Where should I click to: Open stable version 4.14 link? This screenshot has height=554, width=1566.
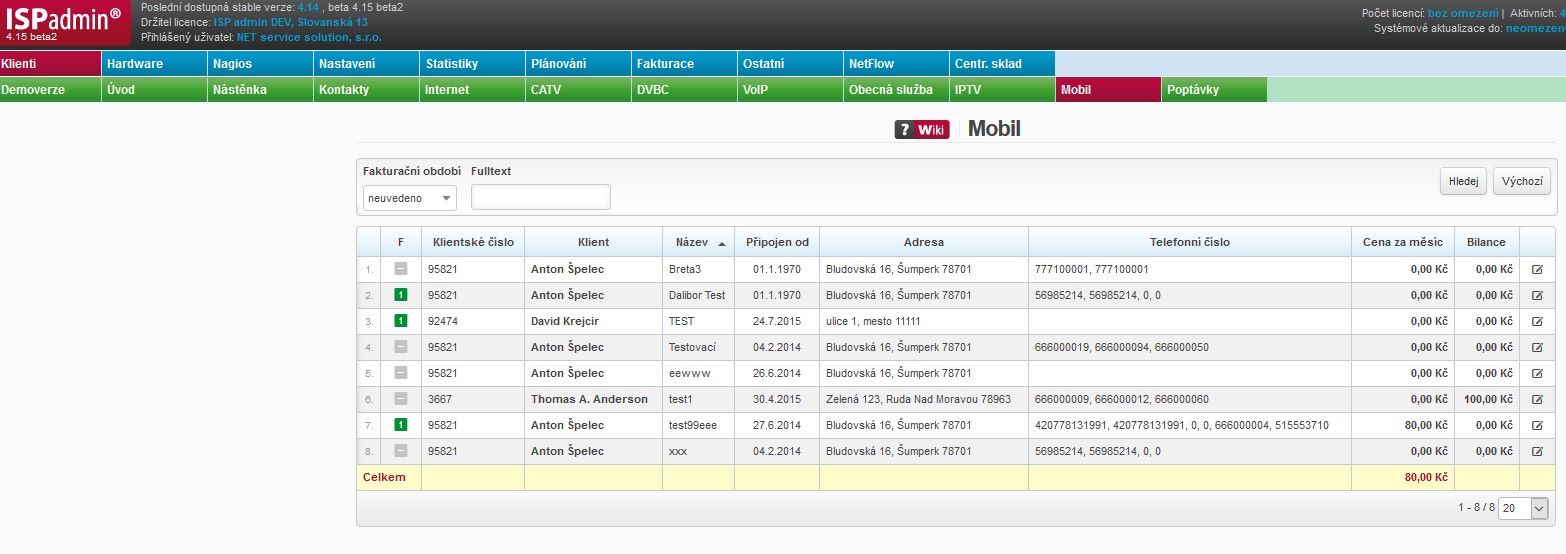pyautogui.click(x=307, y=7)
